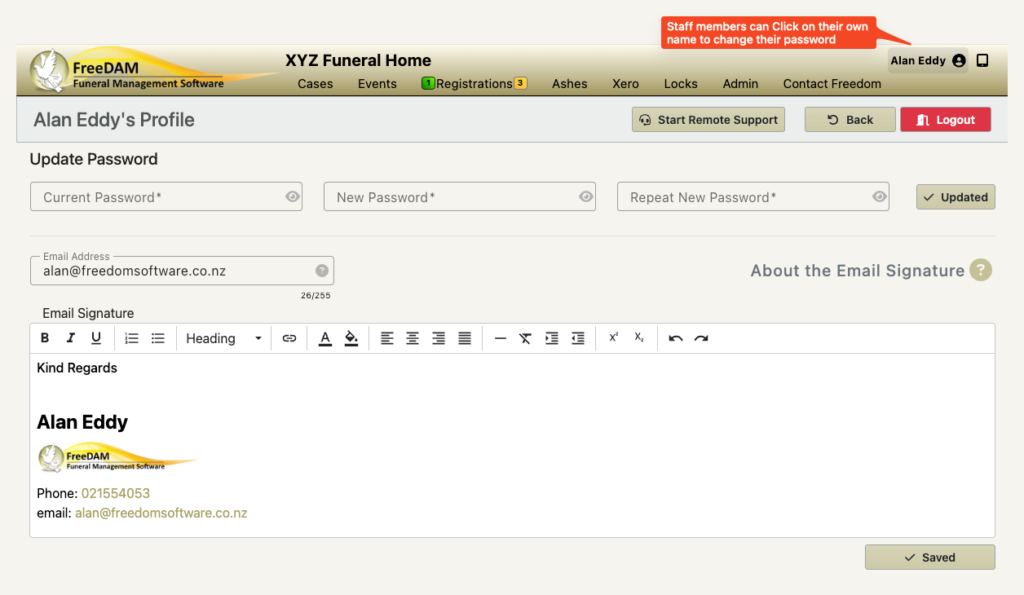Click the Start Remote Support button
This screenshot has height=595, width=1024.
[x=708, y=120]
